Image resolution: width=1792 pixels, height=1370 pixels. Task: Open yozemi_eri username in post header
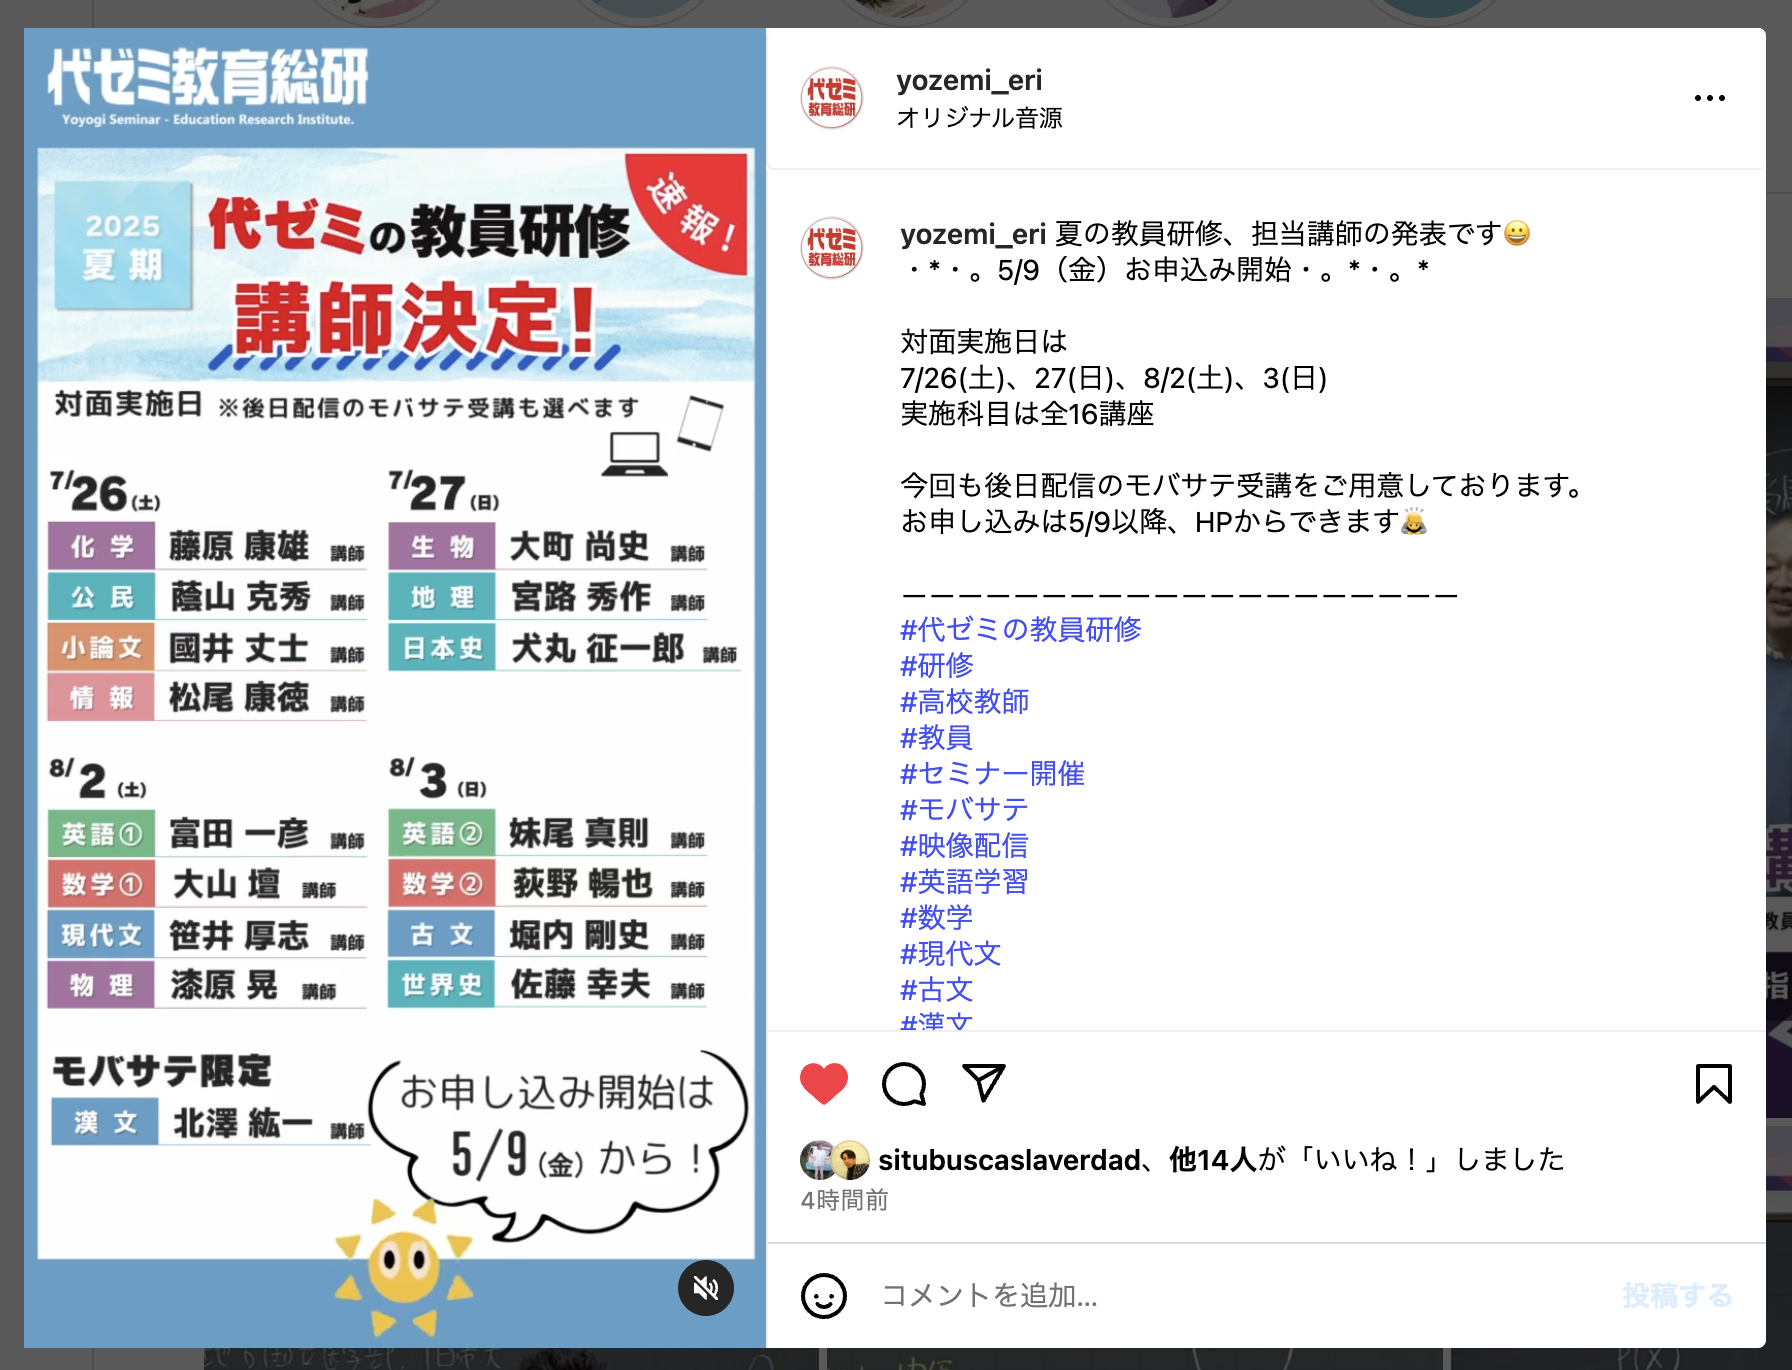tap(969, 80)
